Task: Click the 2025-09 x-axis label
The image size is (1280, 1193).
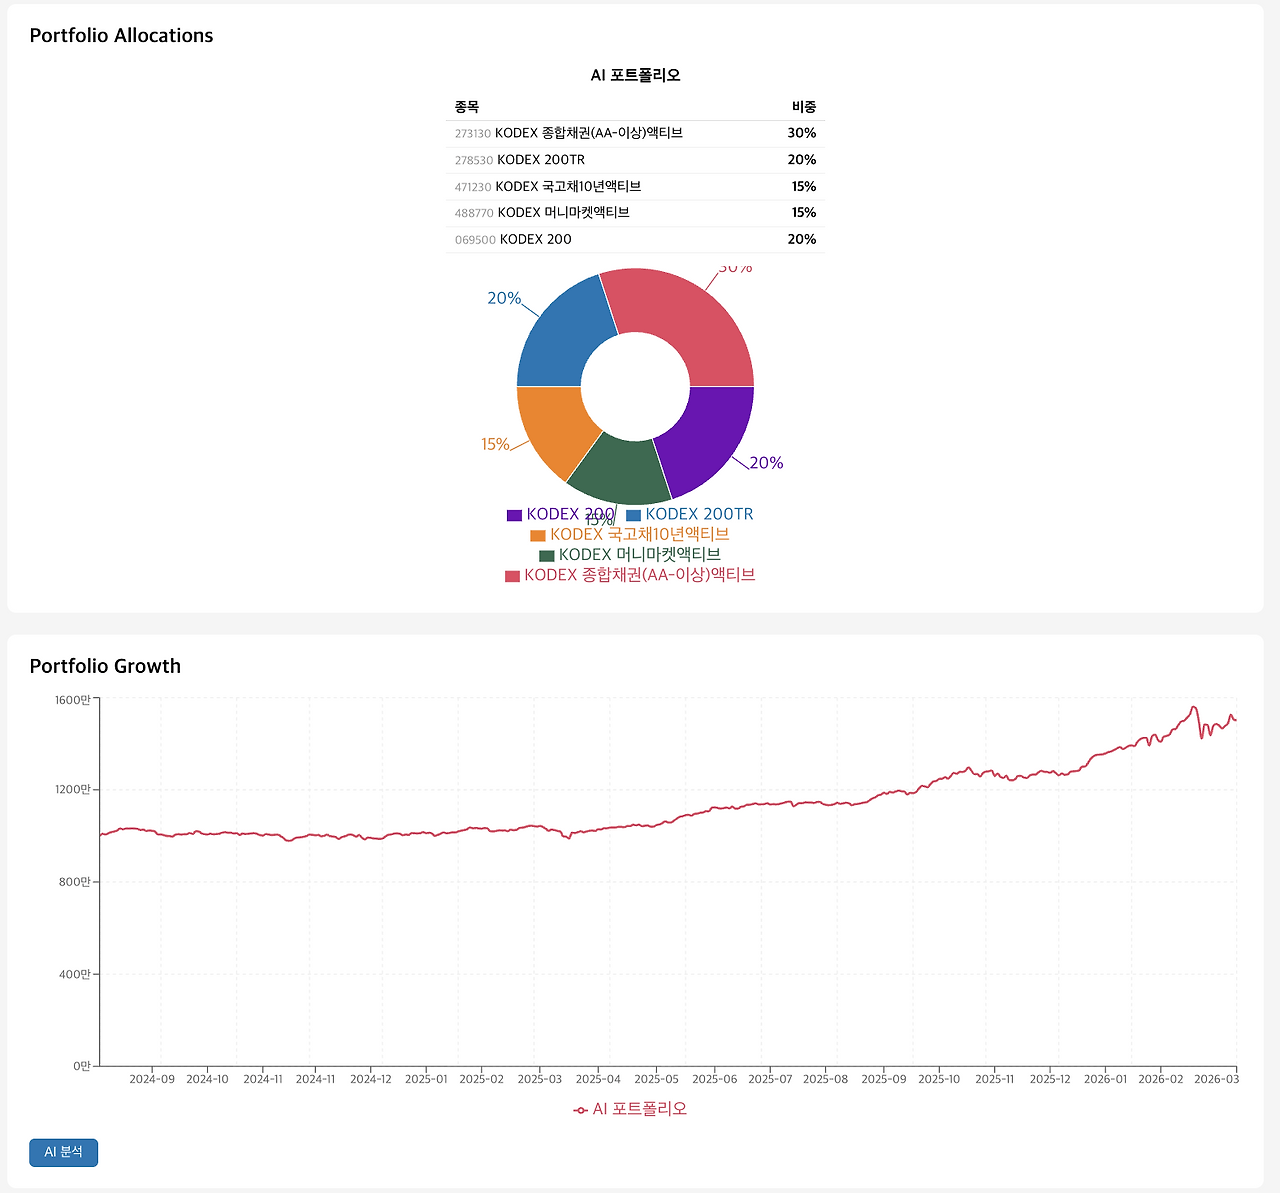Action: click(x=884, y=1080)
